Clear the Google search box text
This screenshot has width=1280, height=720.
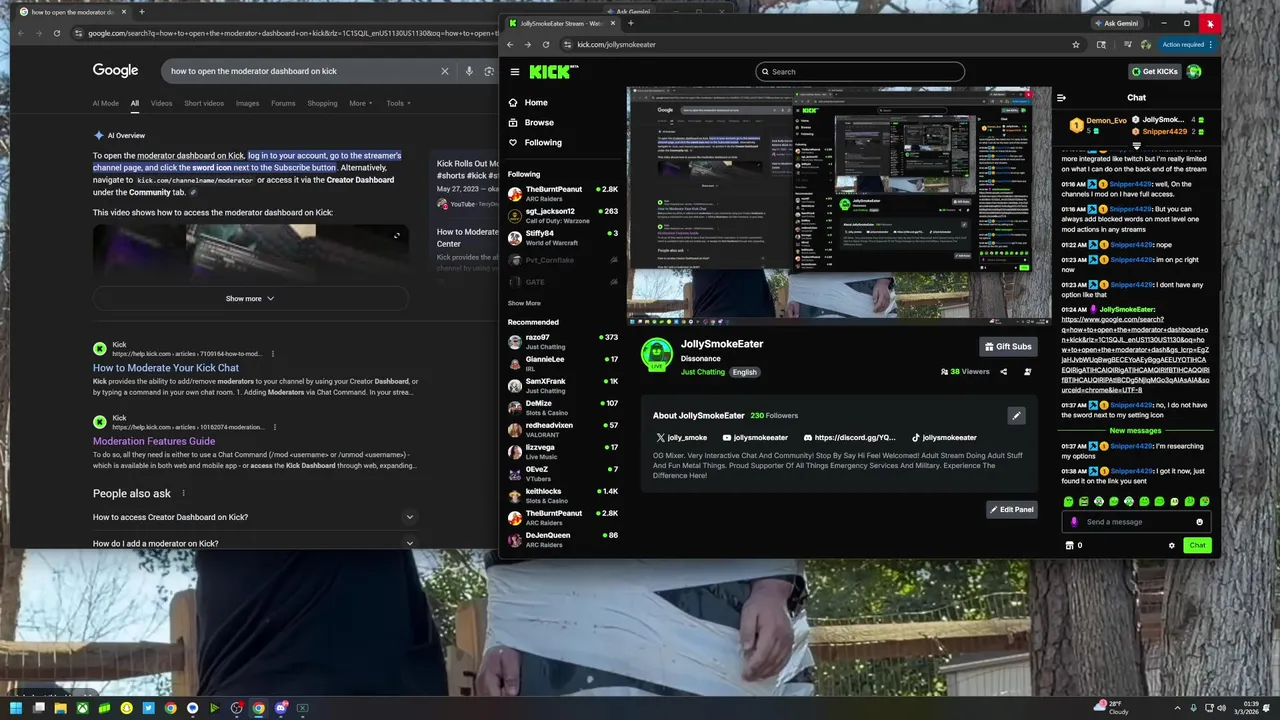point(445,71)
